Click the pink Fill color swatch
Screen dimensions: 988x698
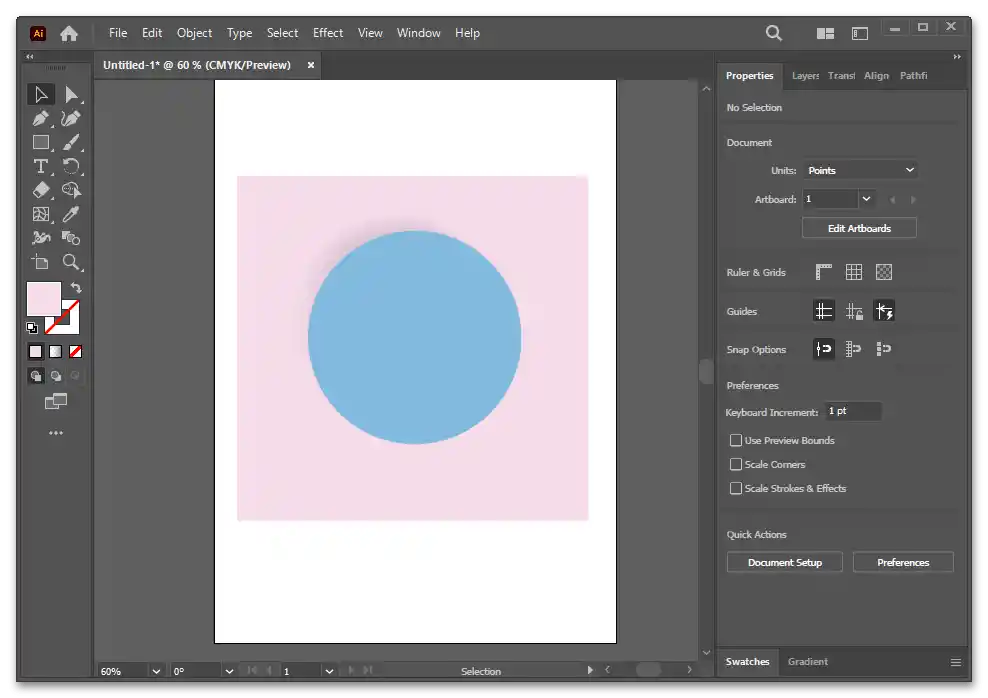(43, 299)
